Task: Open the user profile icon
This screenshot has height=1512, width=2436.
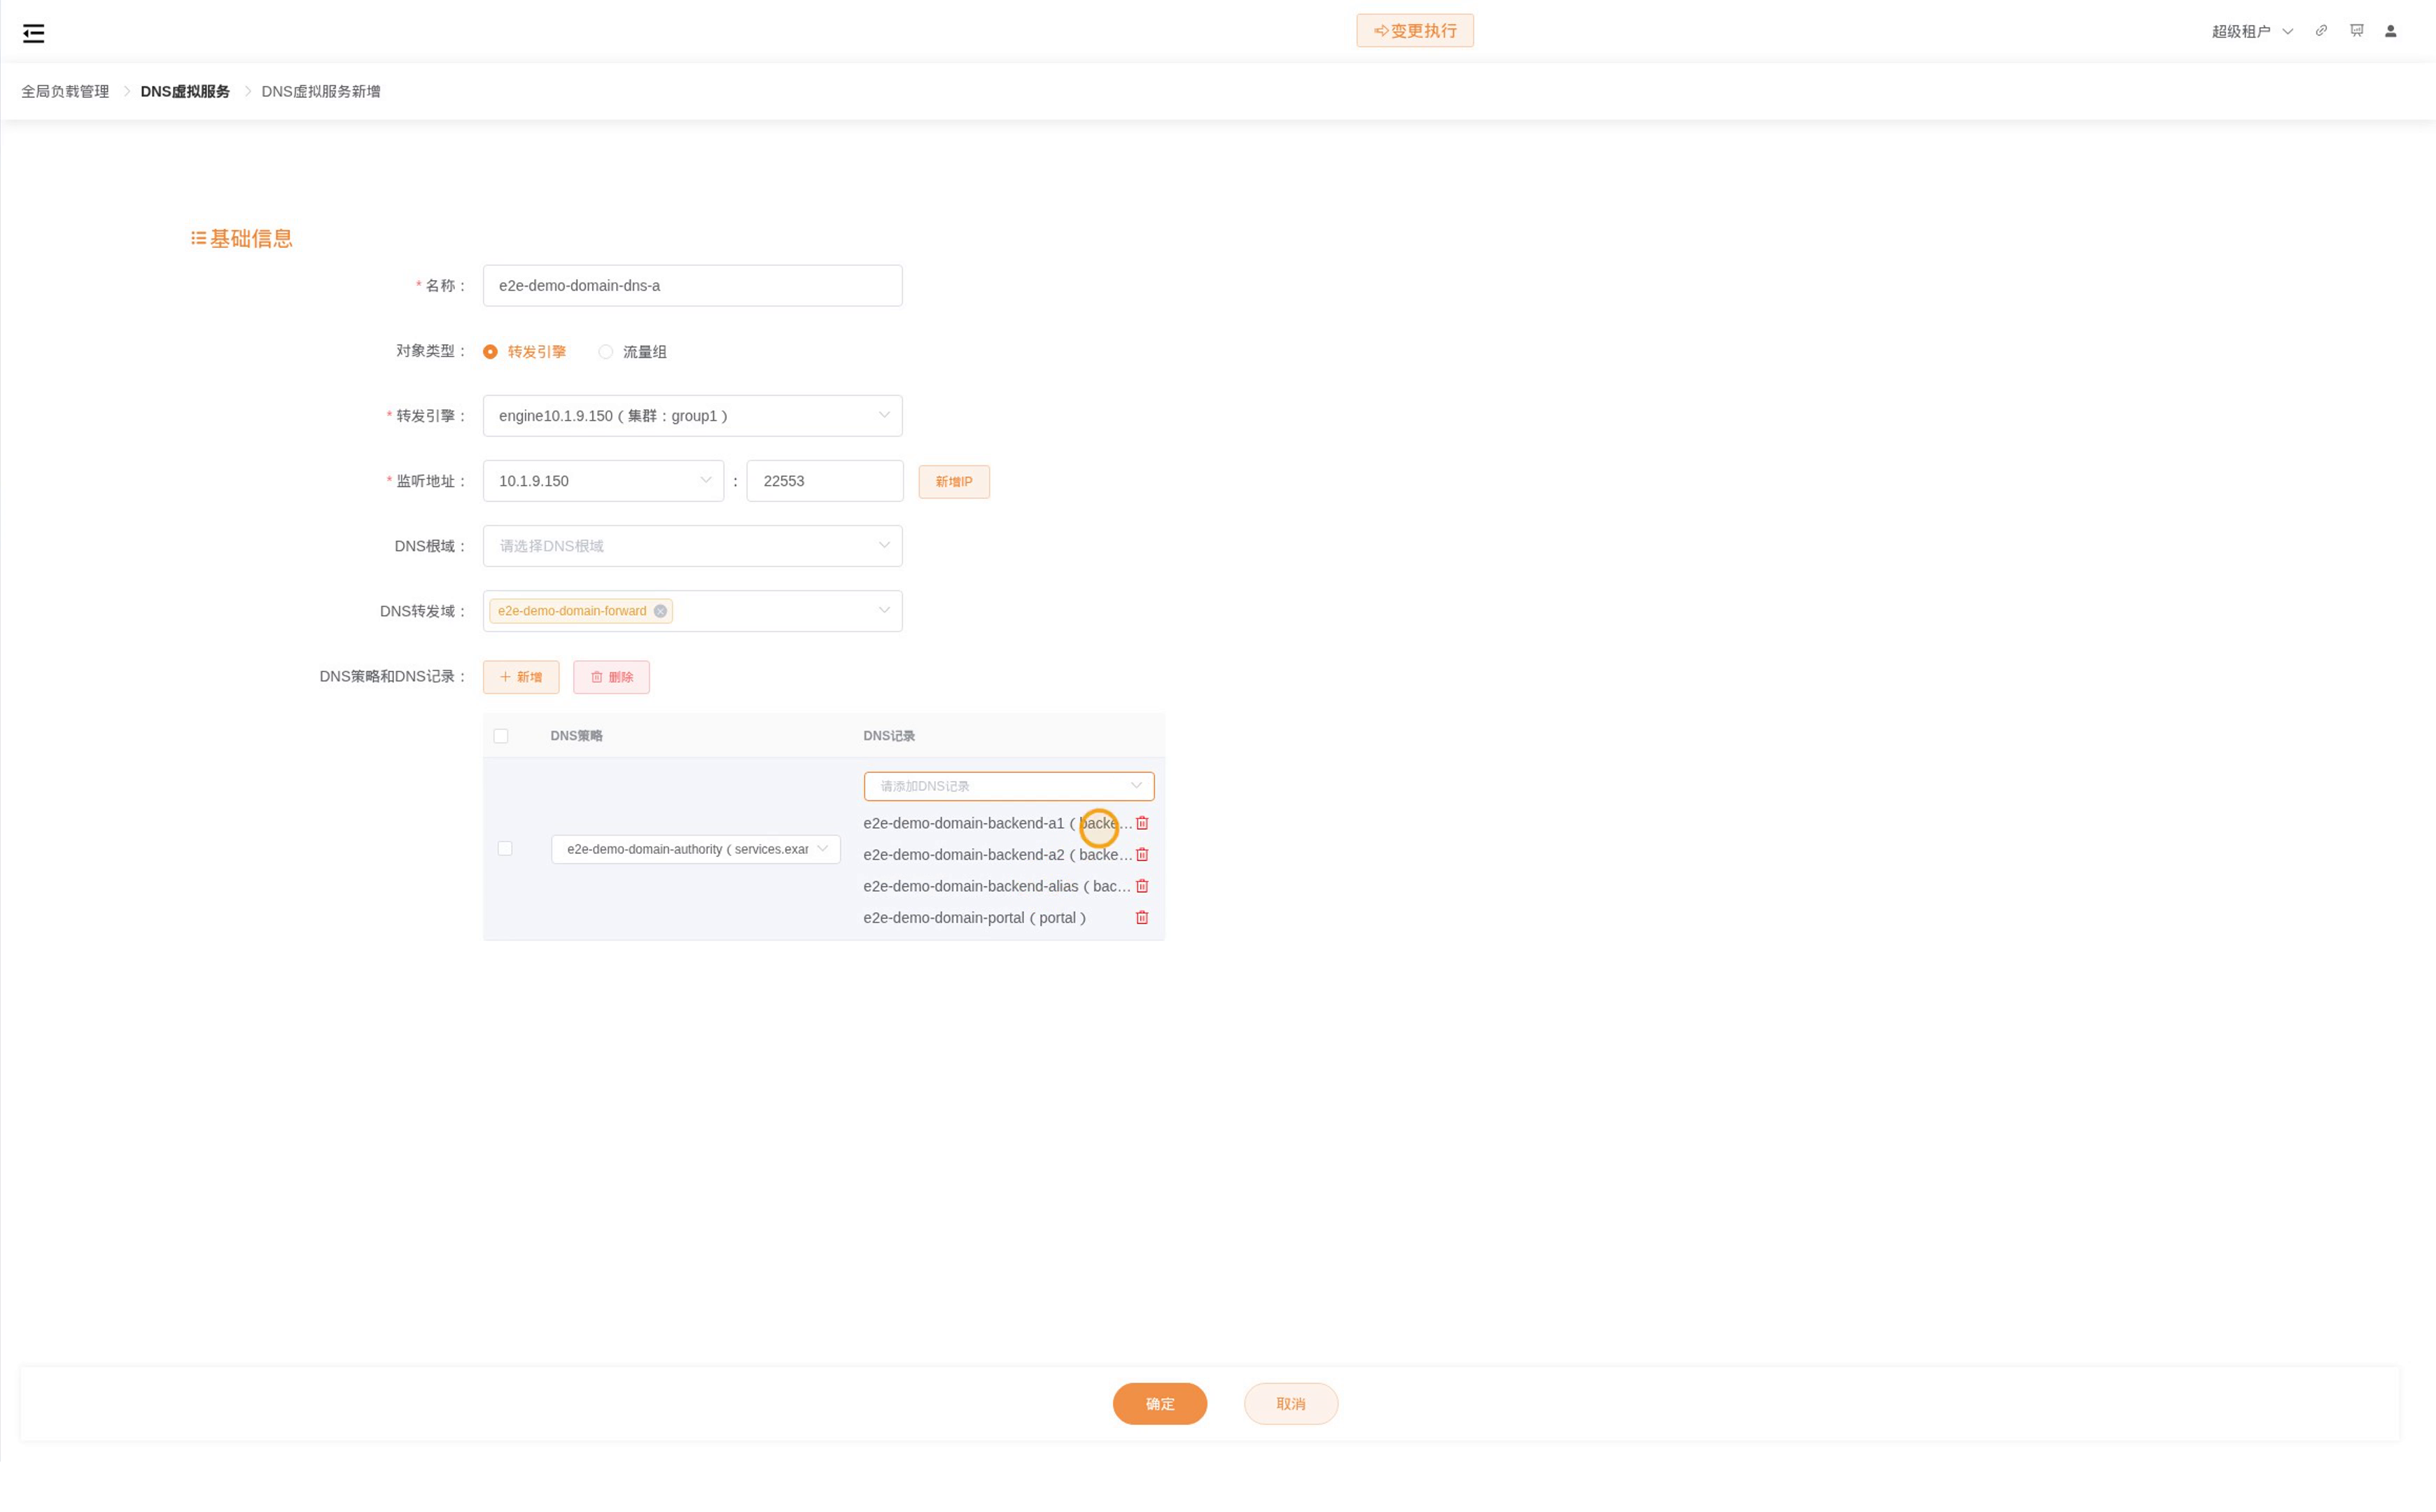Action: click(2391, 31)
